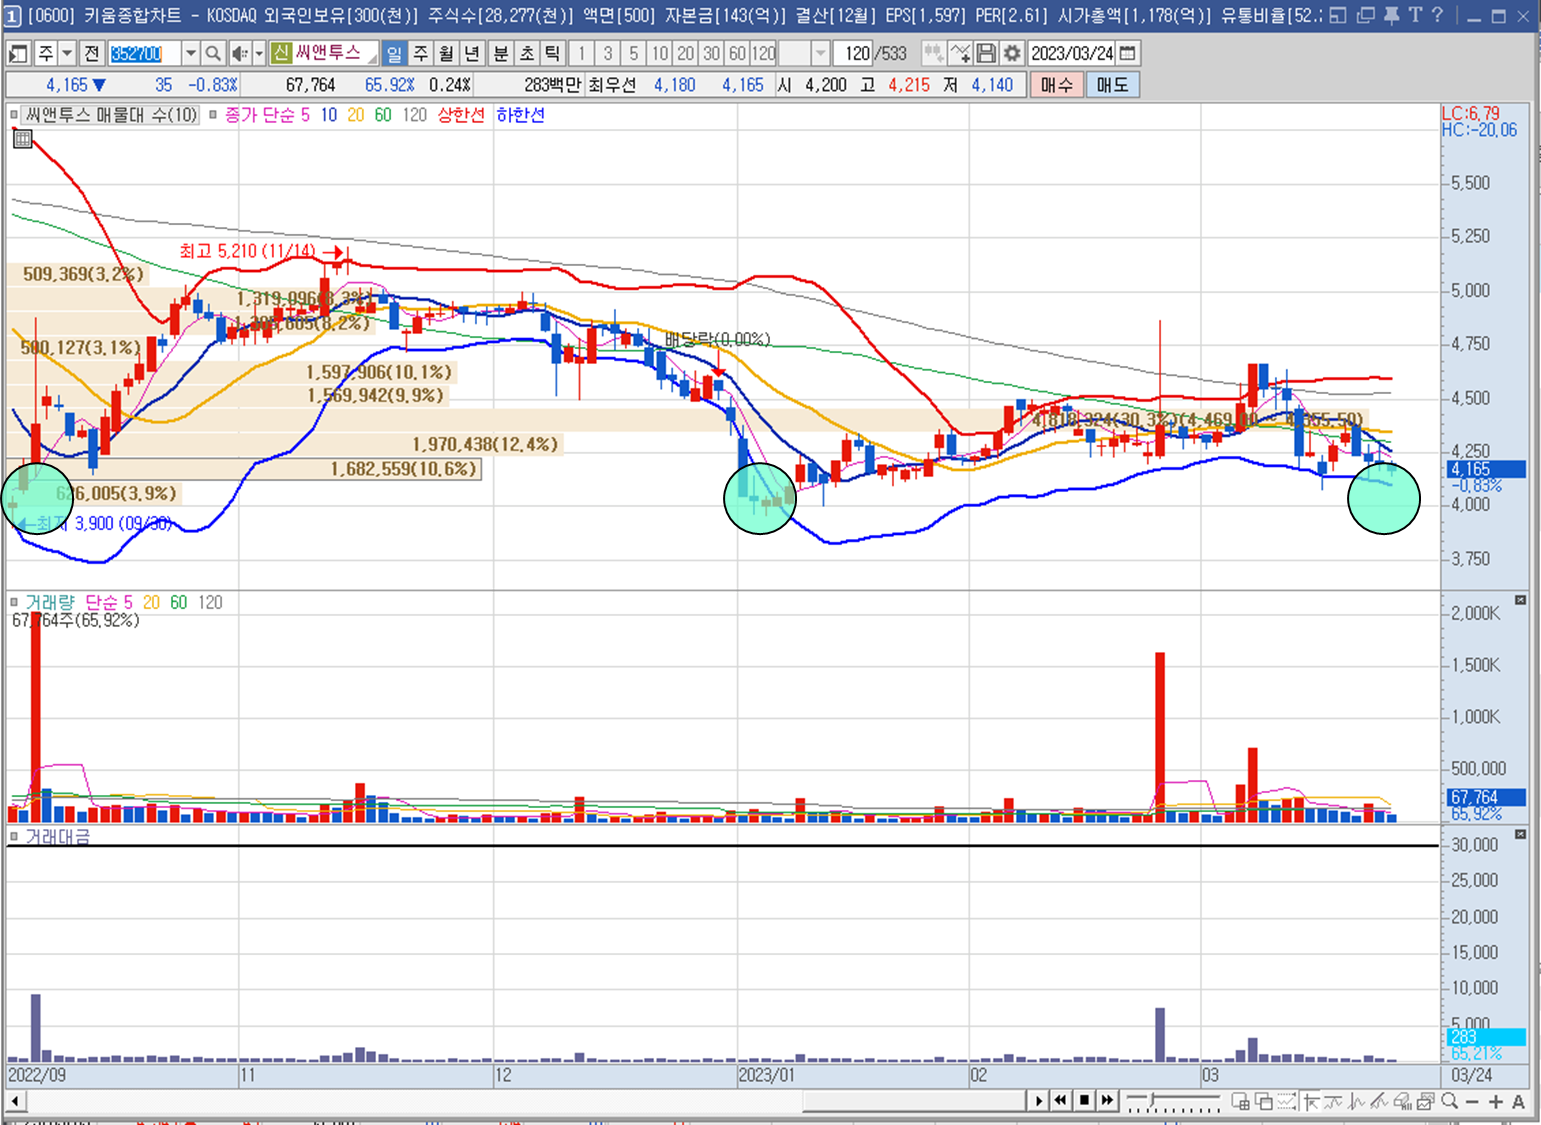Click the T font icon in title bar
The width and height of the screenshot is (1541, 1125).
(1415, 15)
